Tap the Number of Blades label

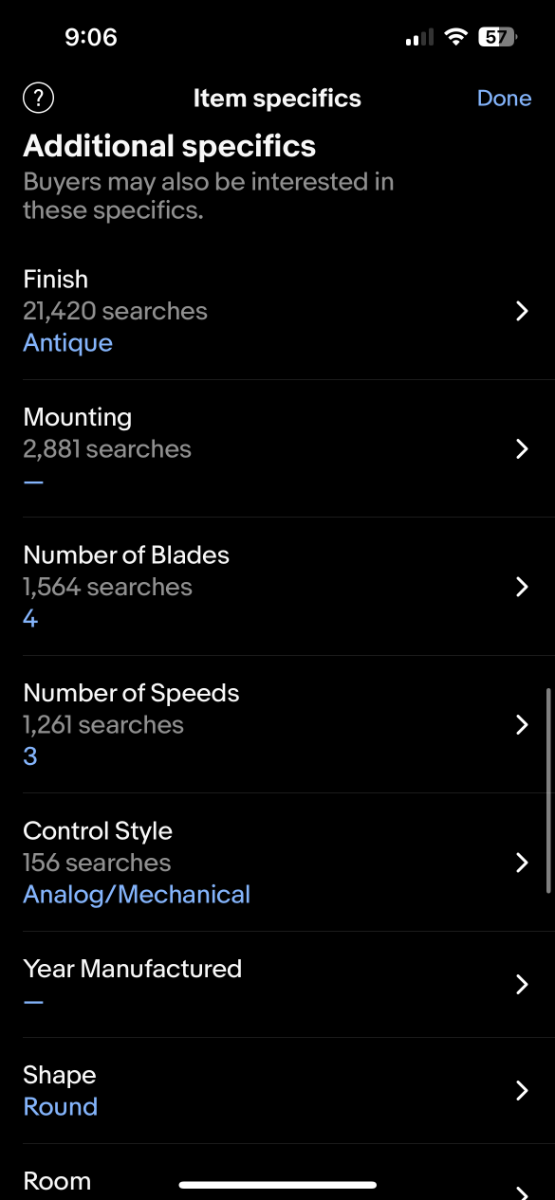126,555
